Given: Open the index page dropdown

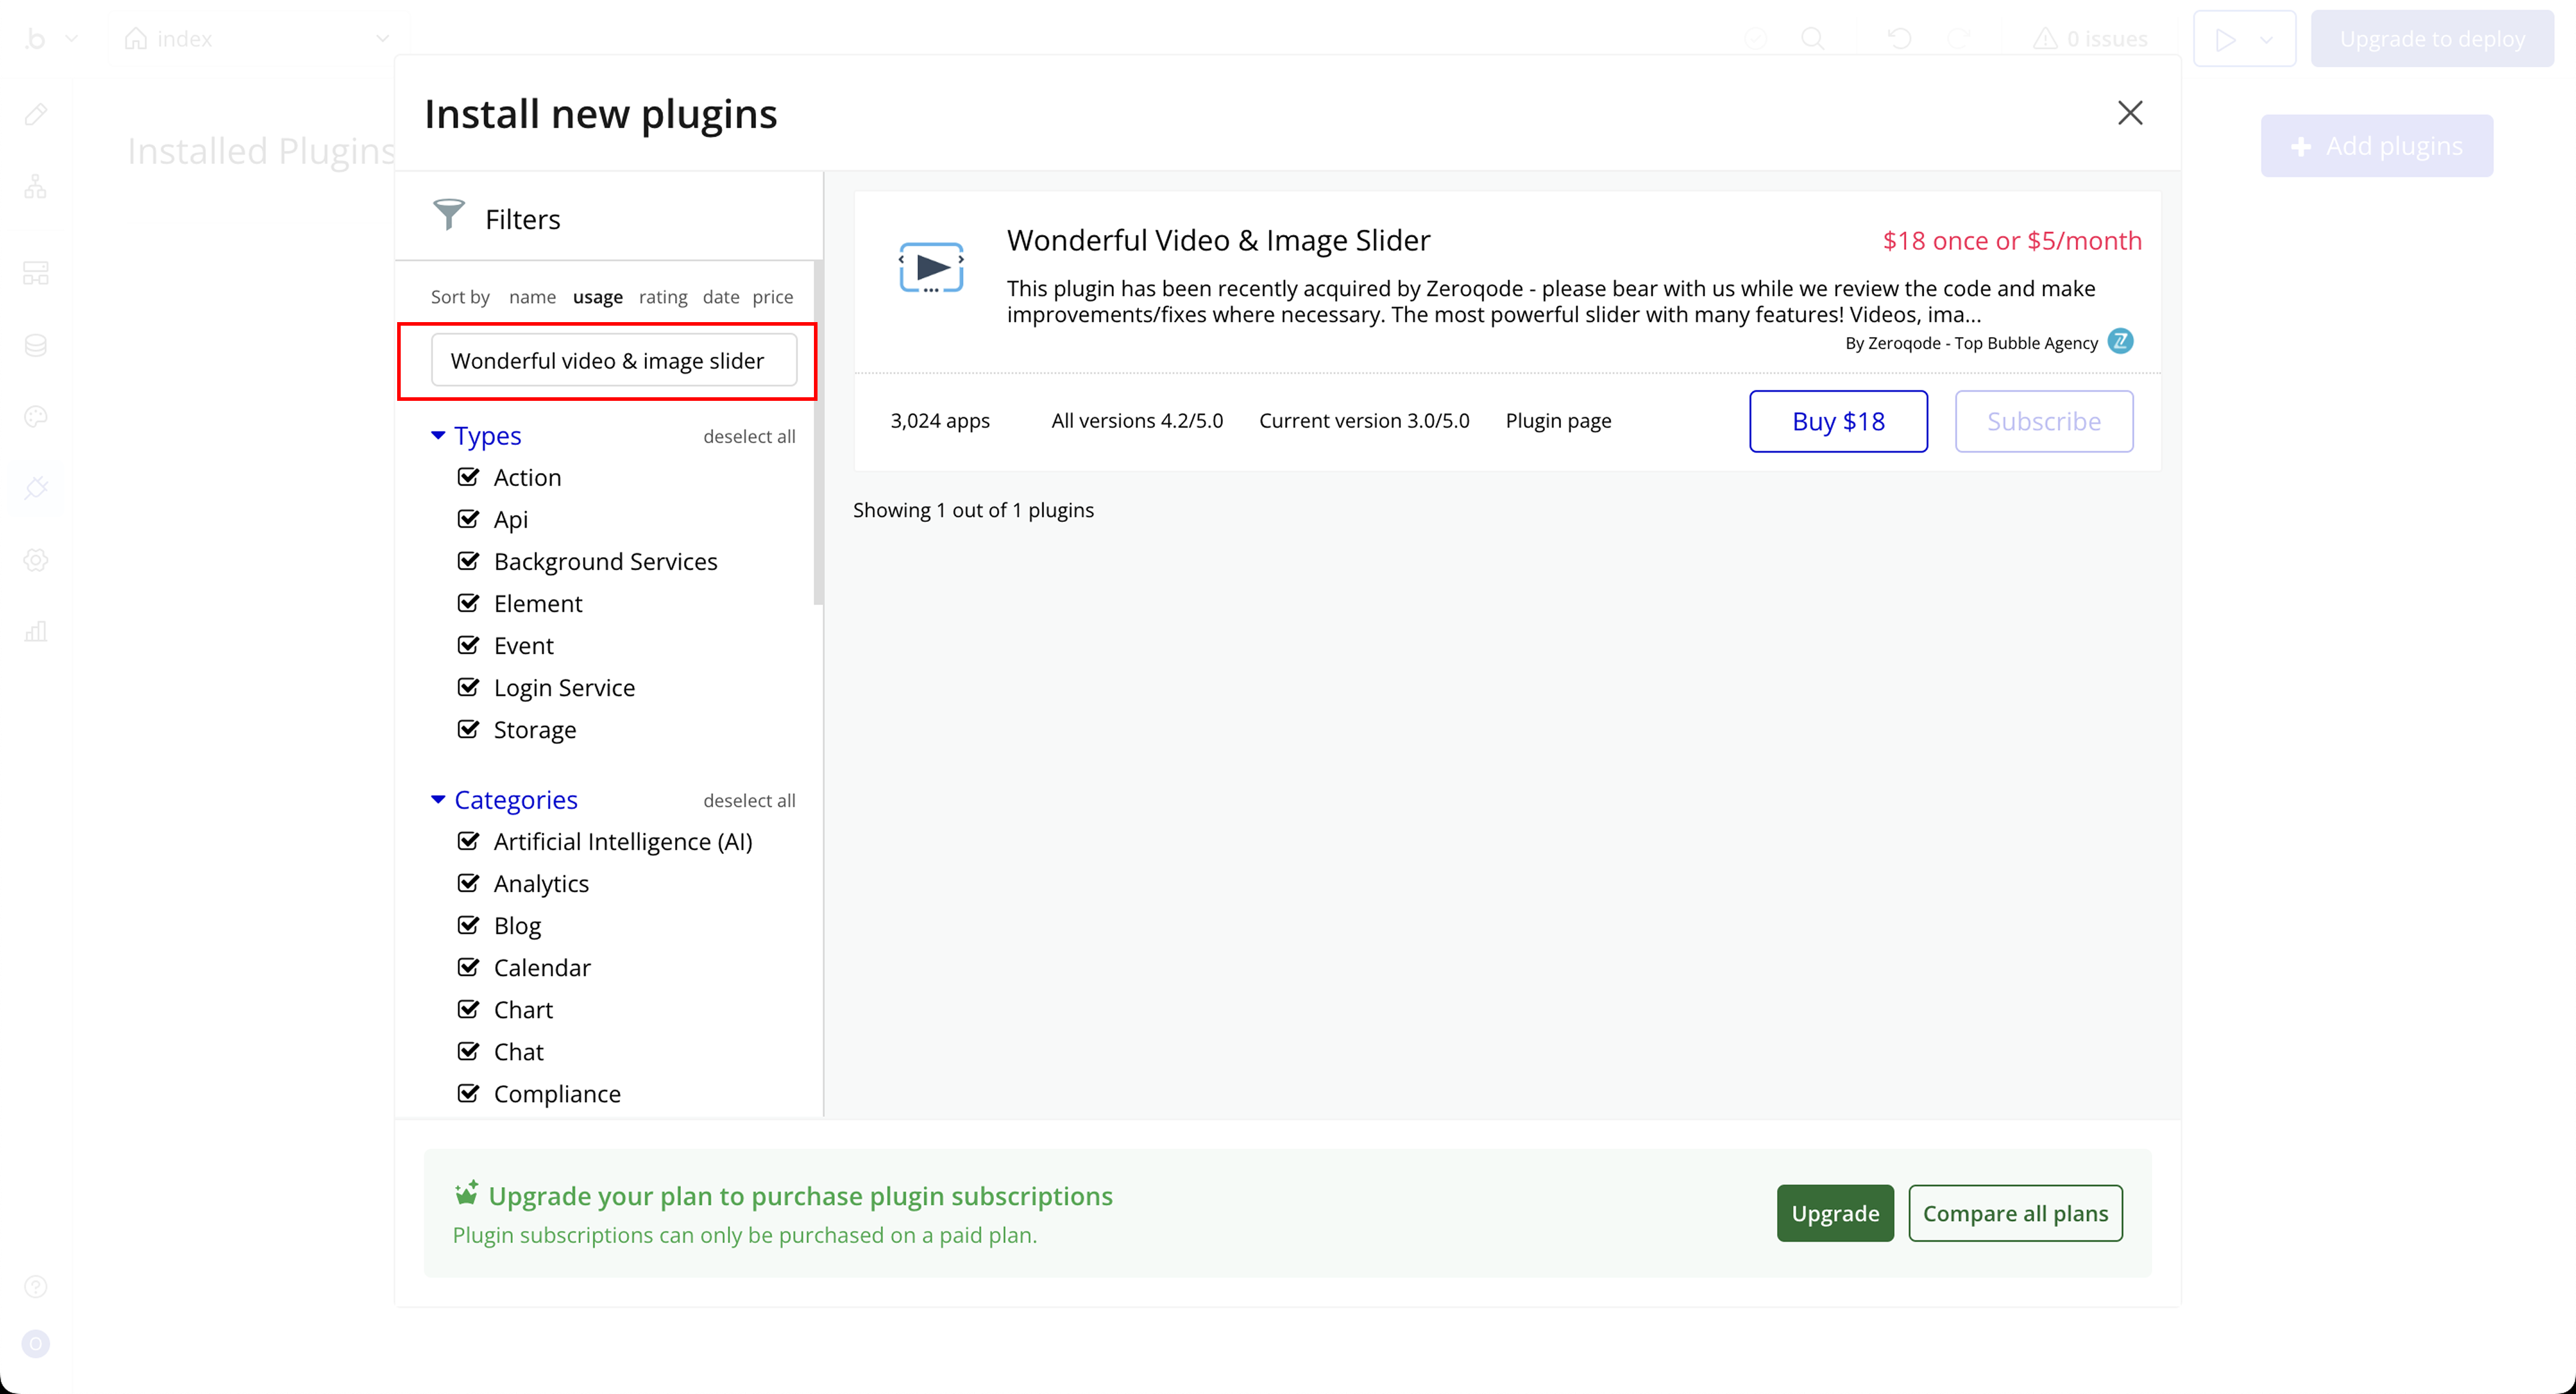Looking at the screenshot, I should [381, 39].
